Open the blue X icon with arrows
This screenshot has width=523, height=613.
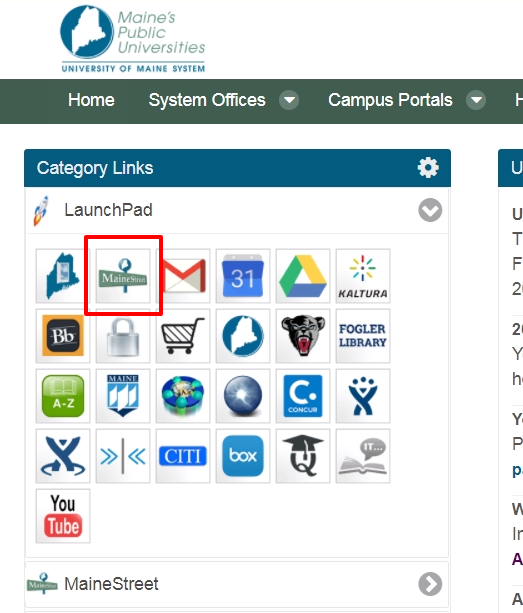pyautogui.click(x=63, y=456)
